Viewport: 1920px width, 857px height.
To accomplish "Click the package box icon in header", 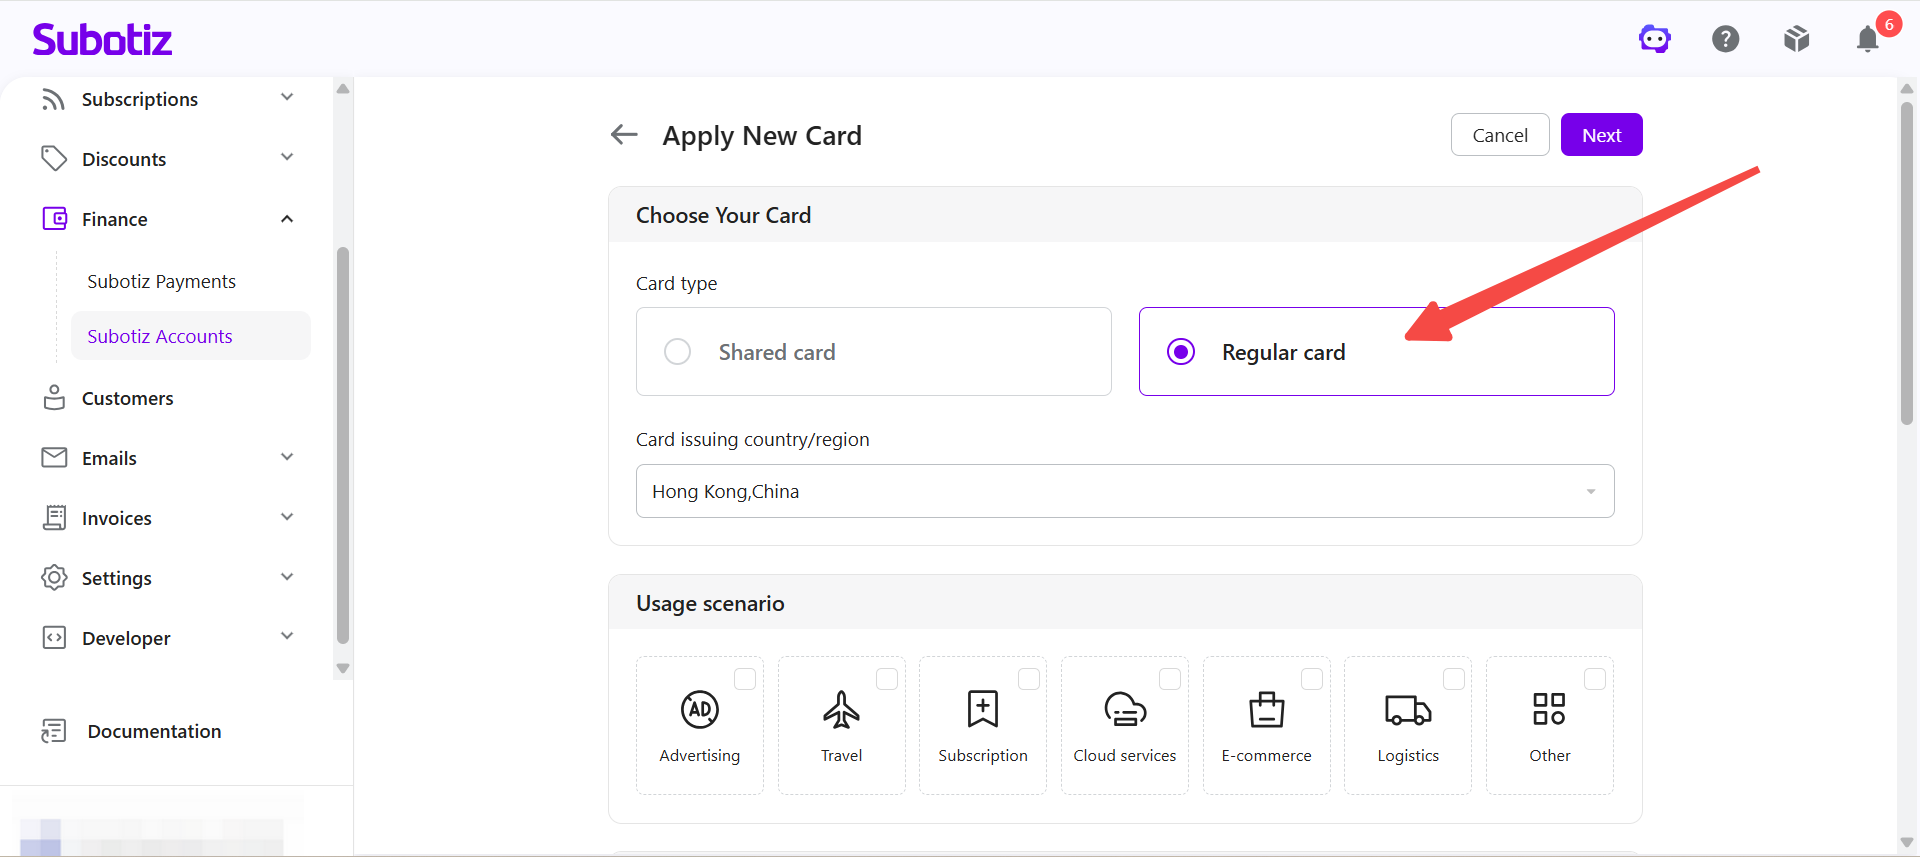I will (x=1797, y=39).
